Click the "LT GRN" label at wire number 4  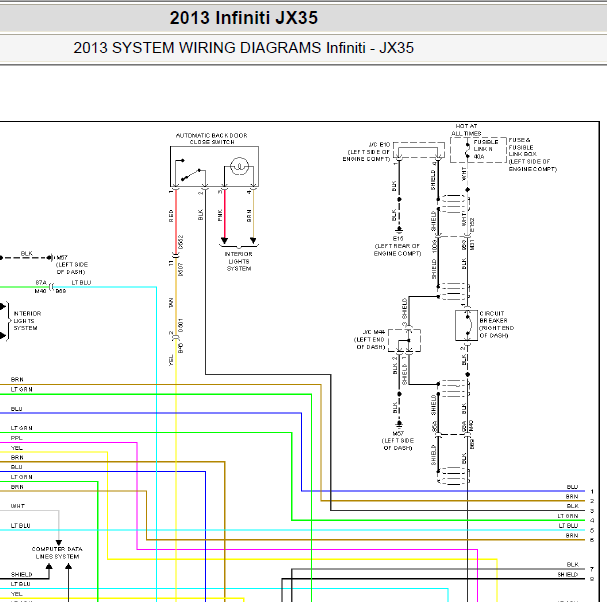(568, 516)
